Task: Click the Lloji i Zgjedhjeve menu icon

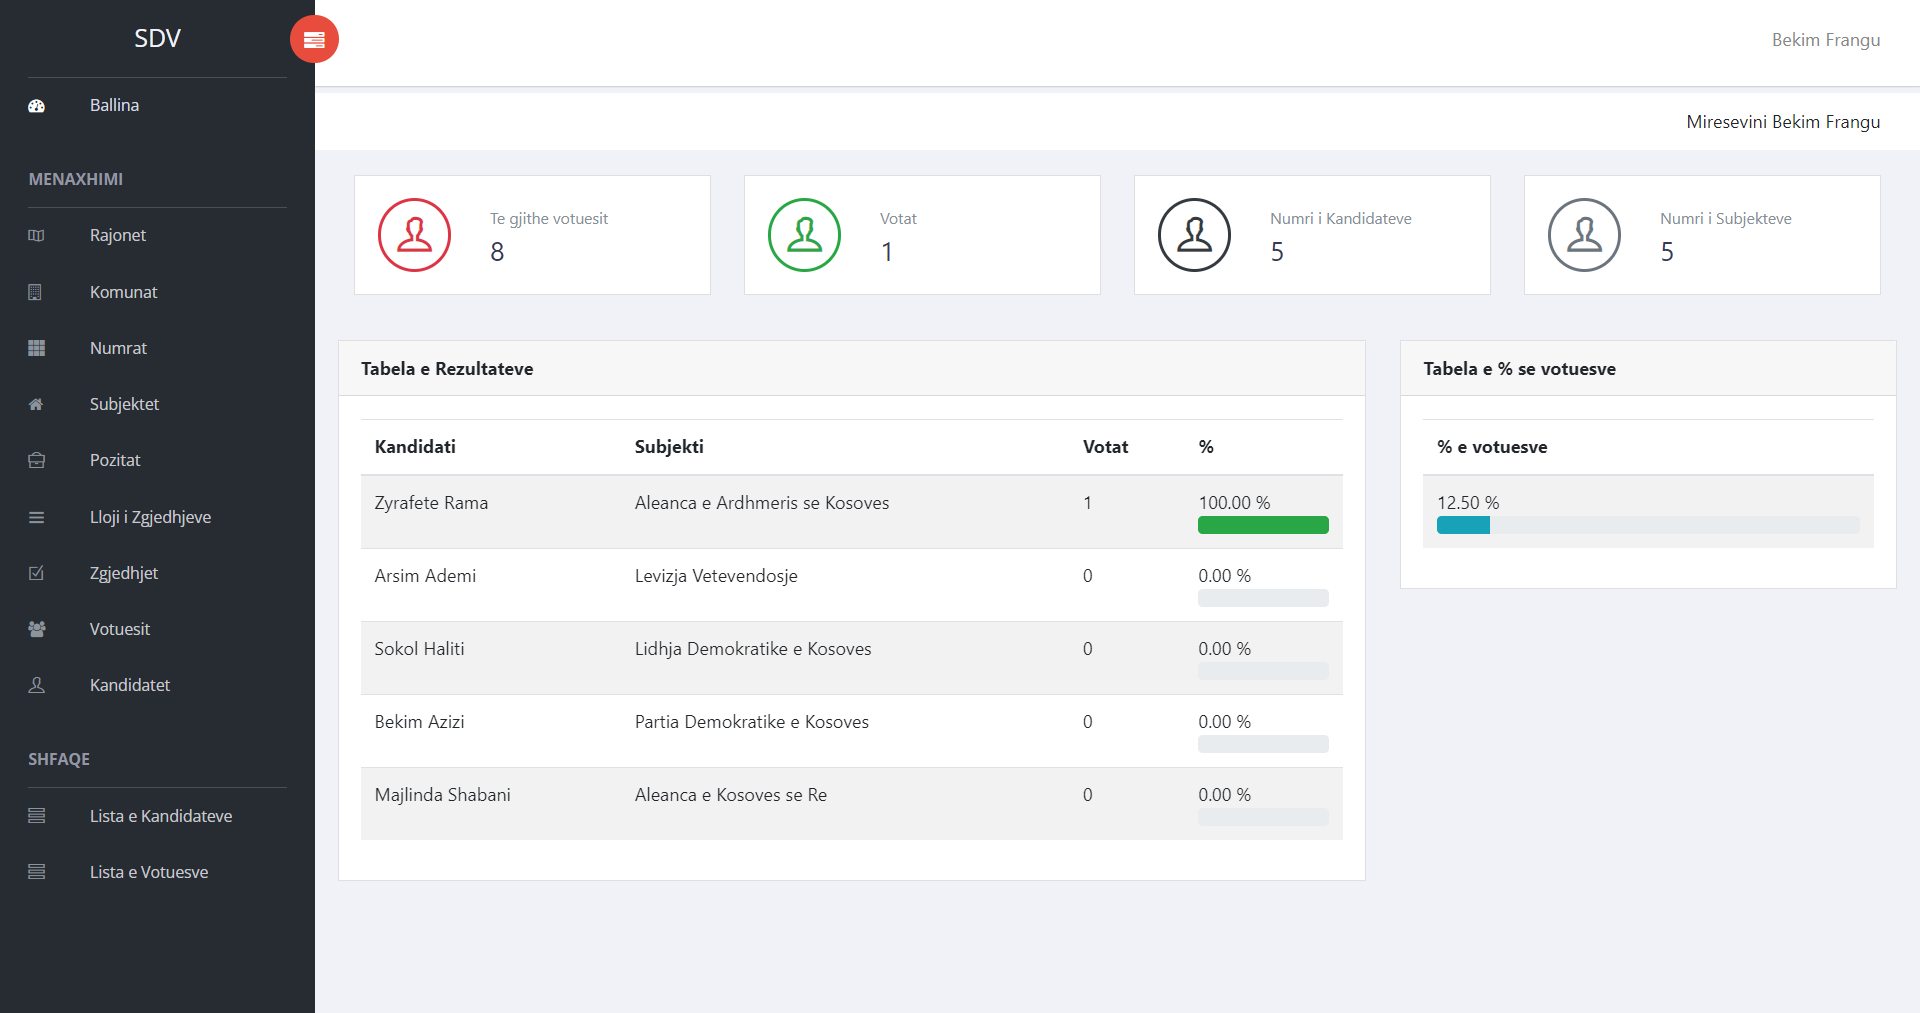Action: pos(36,517)
